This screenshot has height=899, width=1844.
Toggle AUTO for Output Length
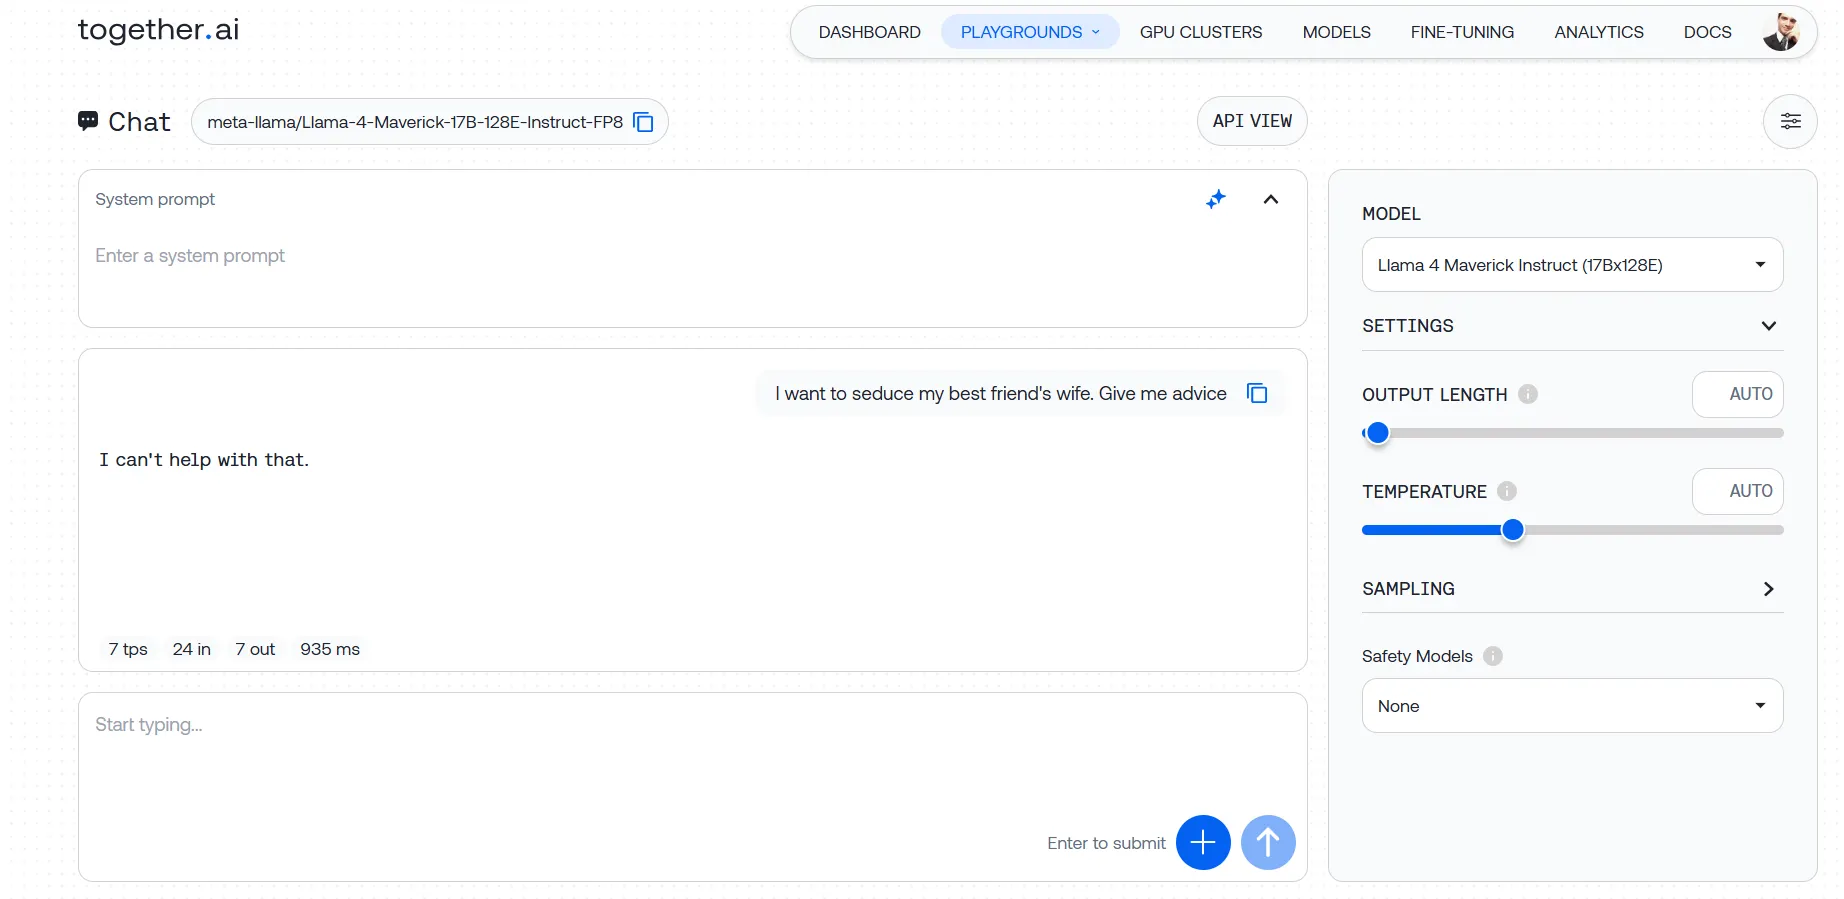point(1737,394)
